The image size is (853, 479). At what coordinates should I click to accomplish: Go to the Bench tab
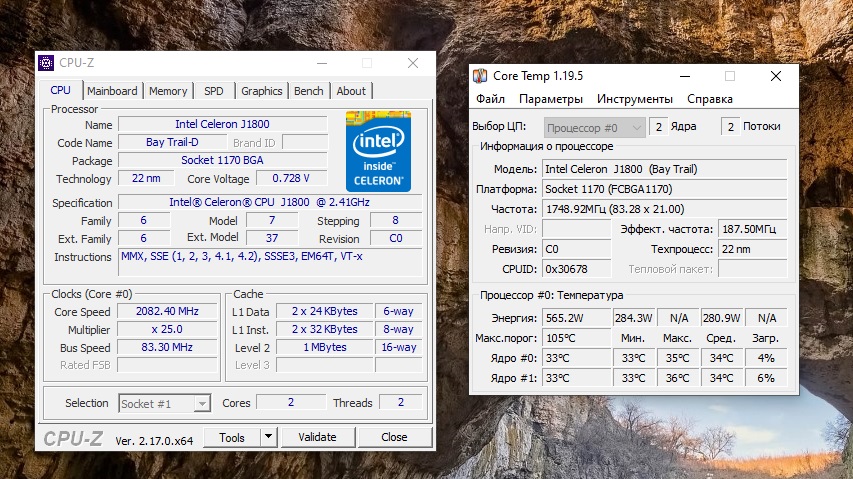coord(308,91)
